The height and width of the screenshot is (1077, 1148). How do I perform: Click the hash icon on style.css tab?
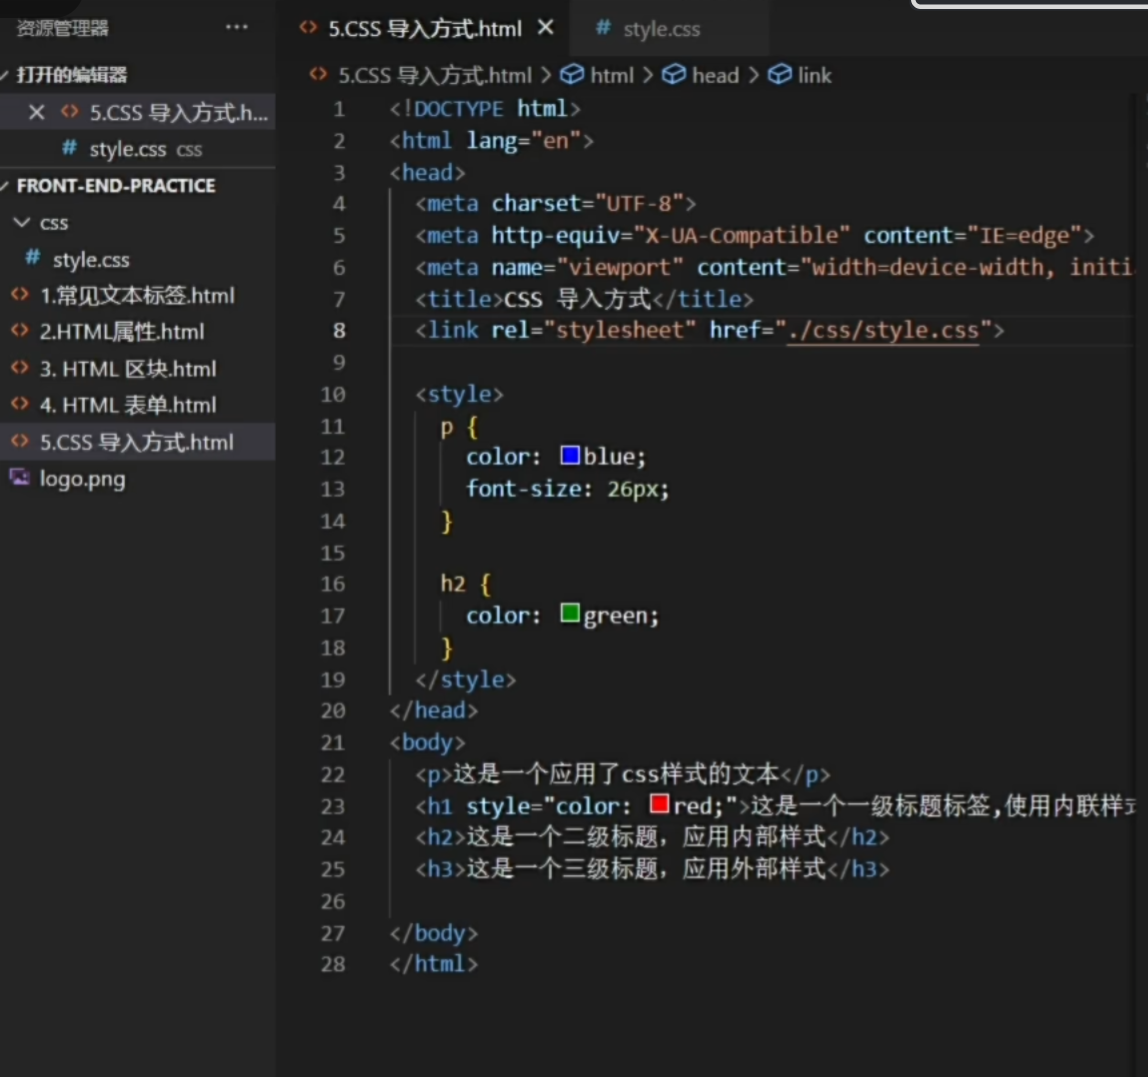(603, 28)
